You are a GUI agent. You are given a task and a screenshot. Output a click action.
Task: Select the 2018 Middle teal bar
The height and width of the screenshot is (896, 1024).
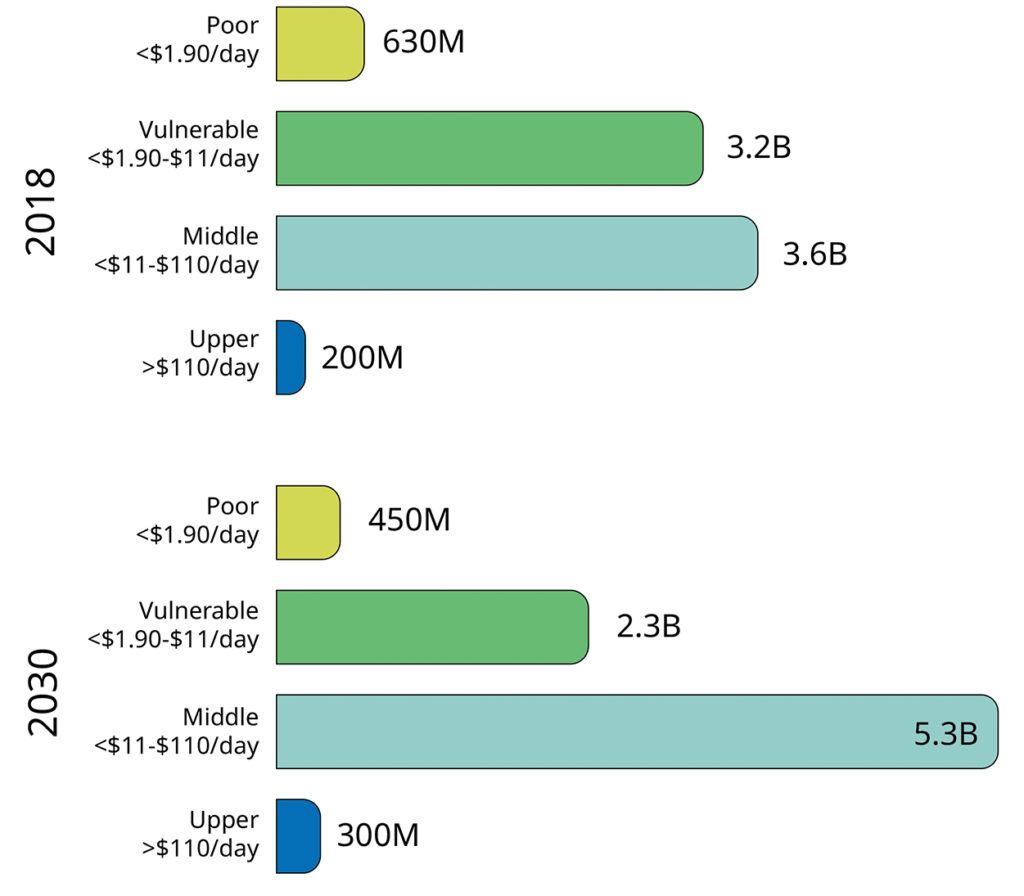tap(517, 253)
